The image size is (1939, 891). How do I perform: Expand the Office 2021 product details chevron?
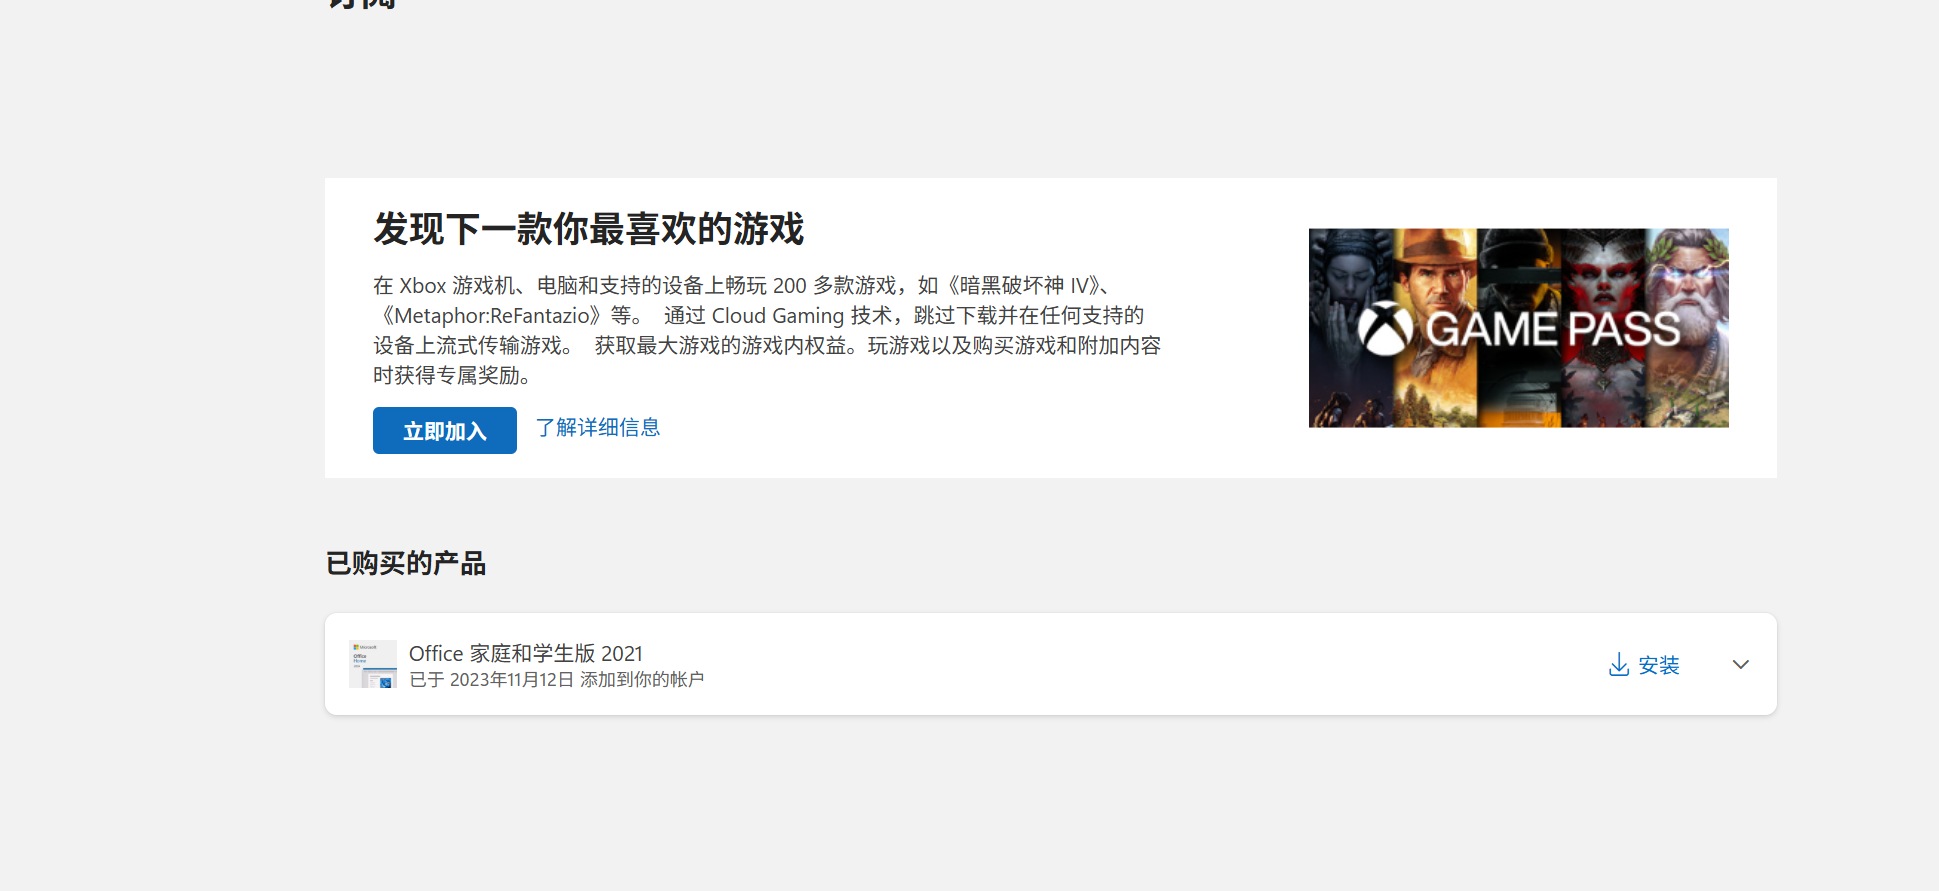(1741, 664)
